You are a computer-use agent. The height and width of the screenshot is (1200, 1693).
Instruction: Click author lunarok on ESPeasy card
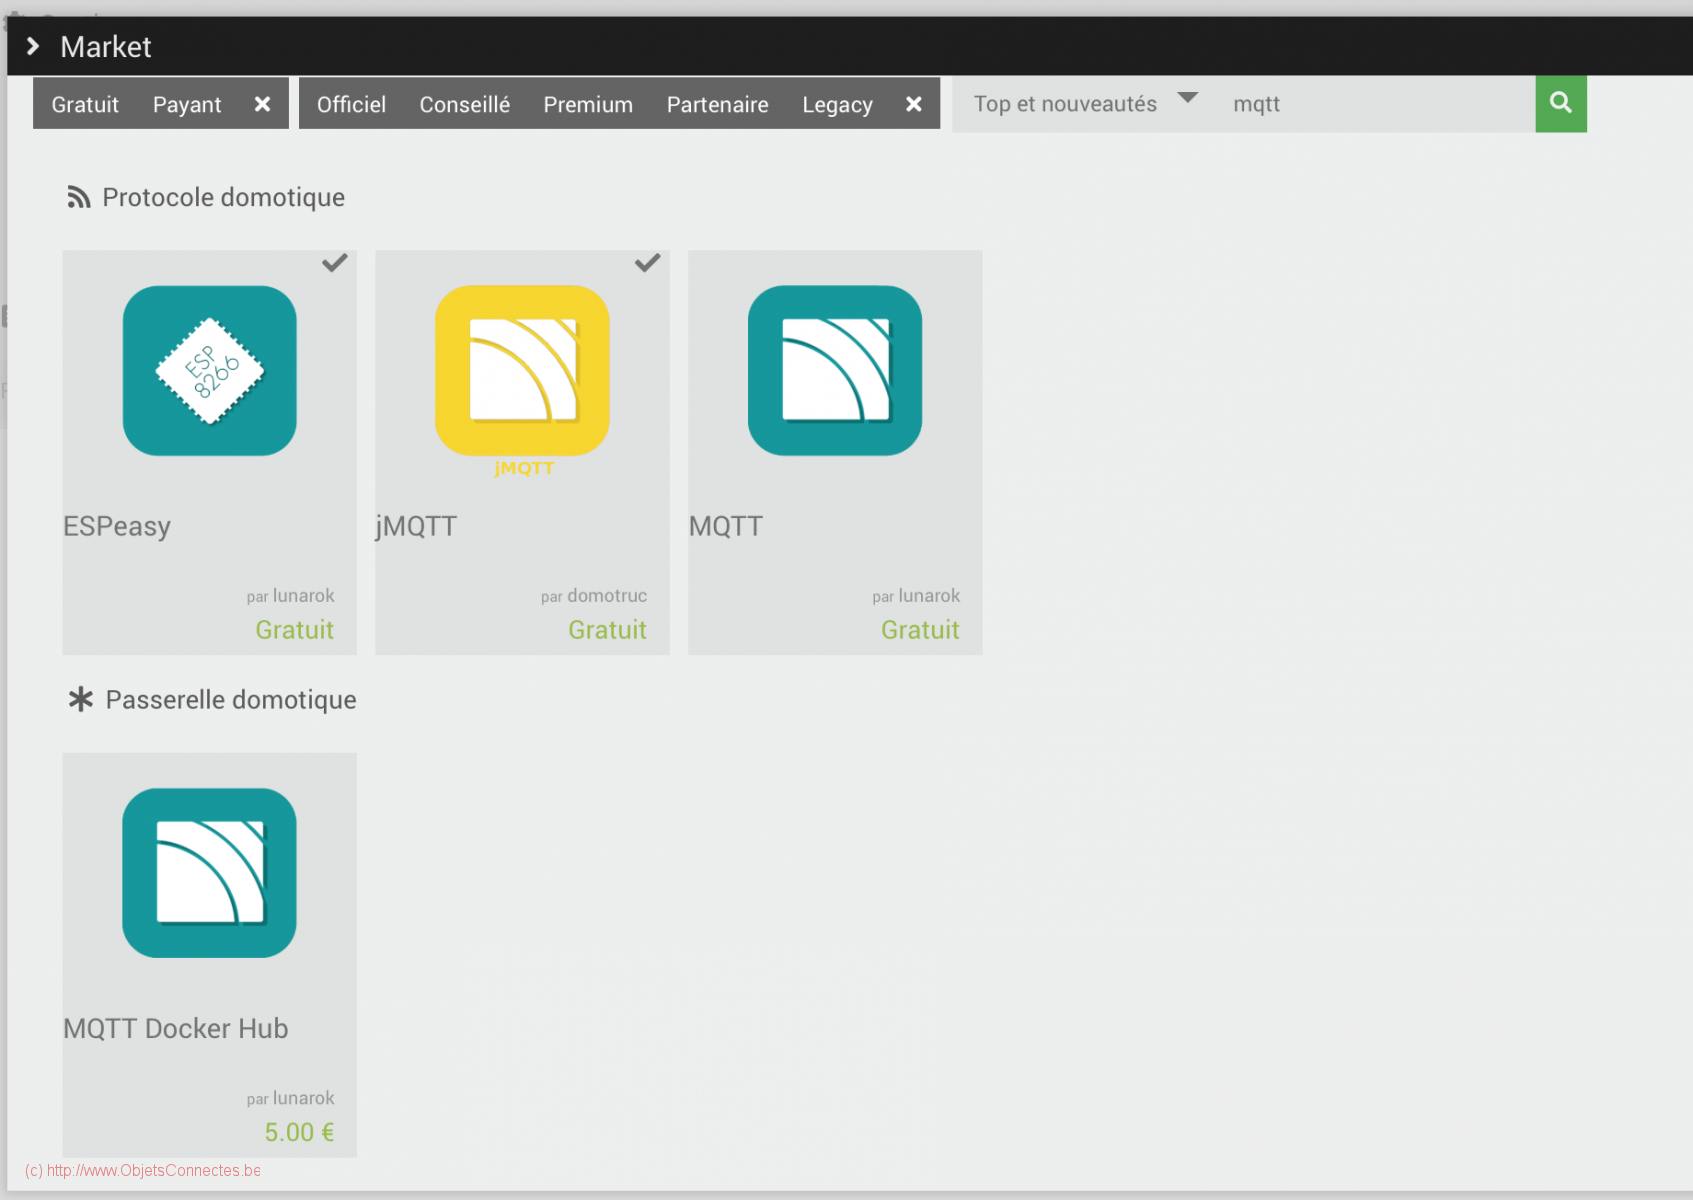click(x=304, y=595)
